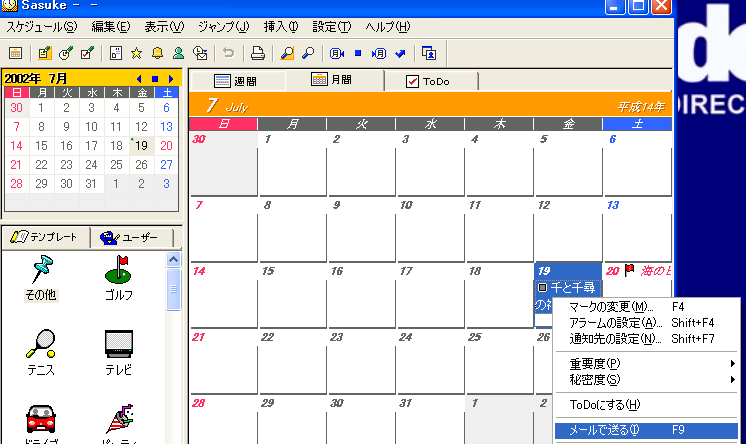The image size is (746, 444).
Task: Select day 10 cell in month view
Action: click(430, 229)
